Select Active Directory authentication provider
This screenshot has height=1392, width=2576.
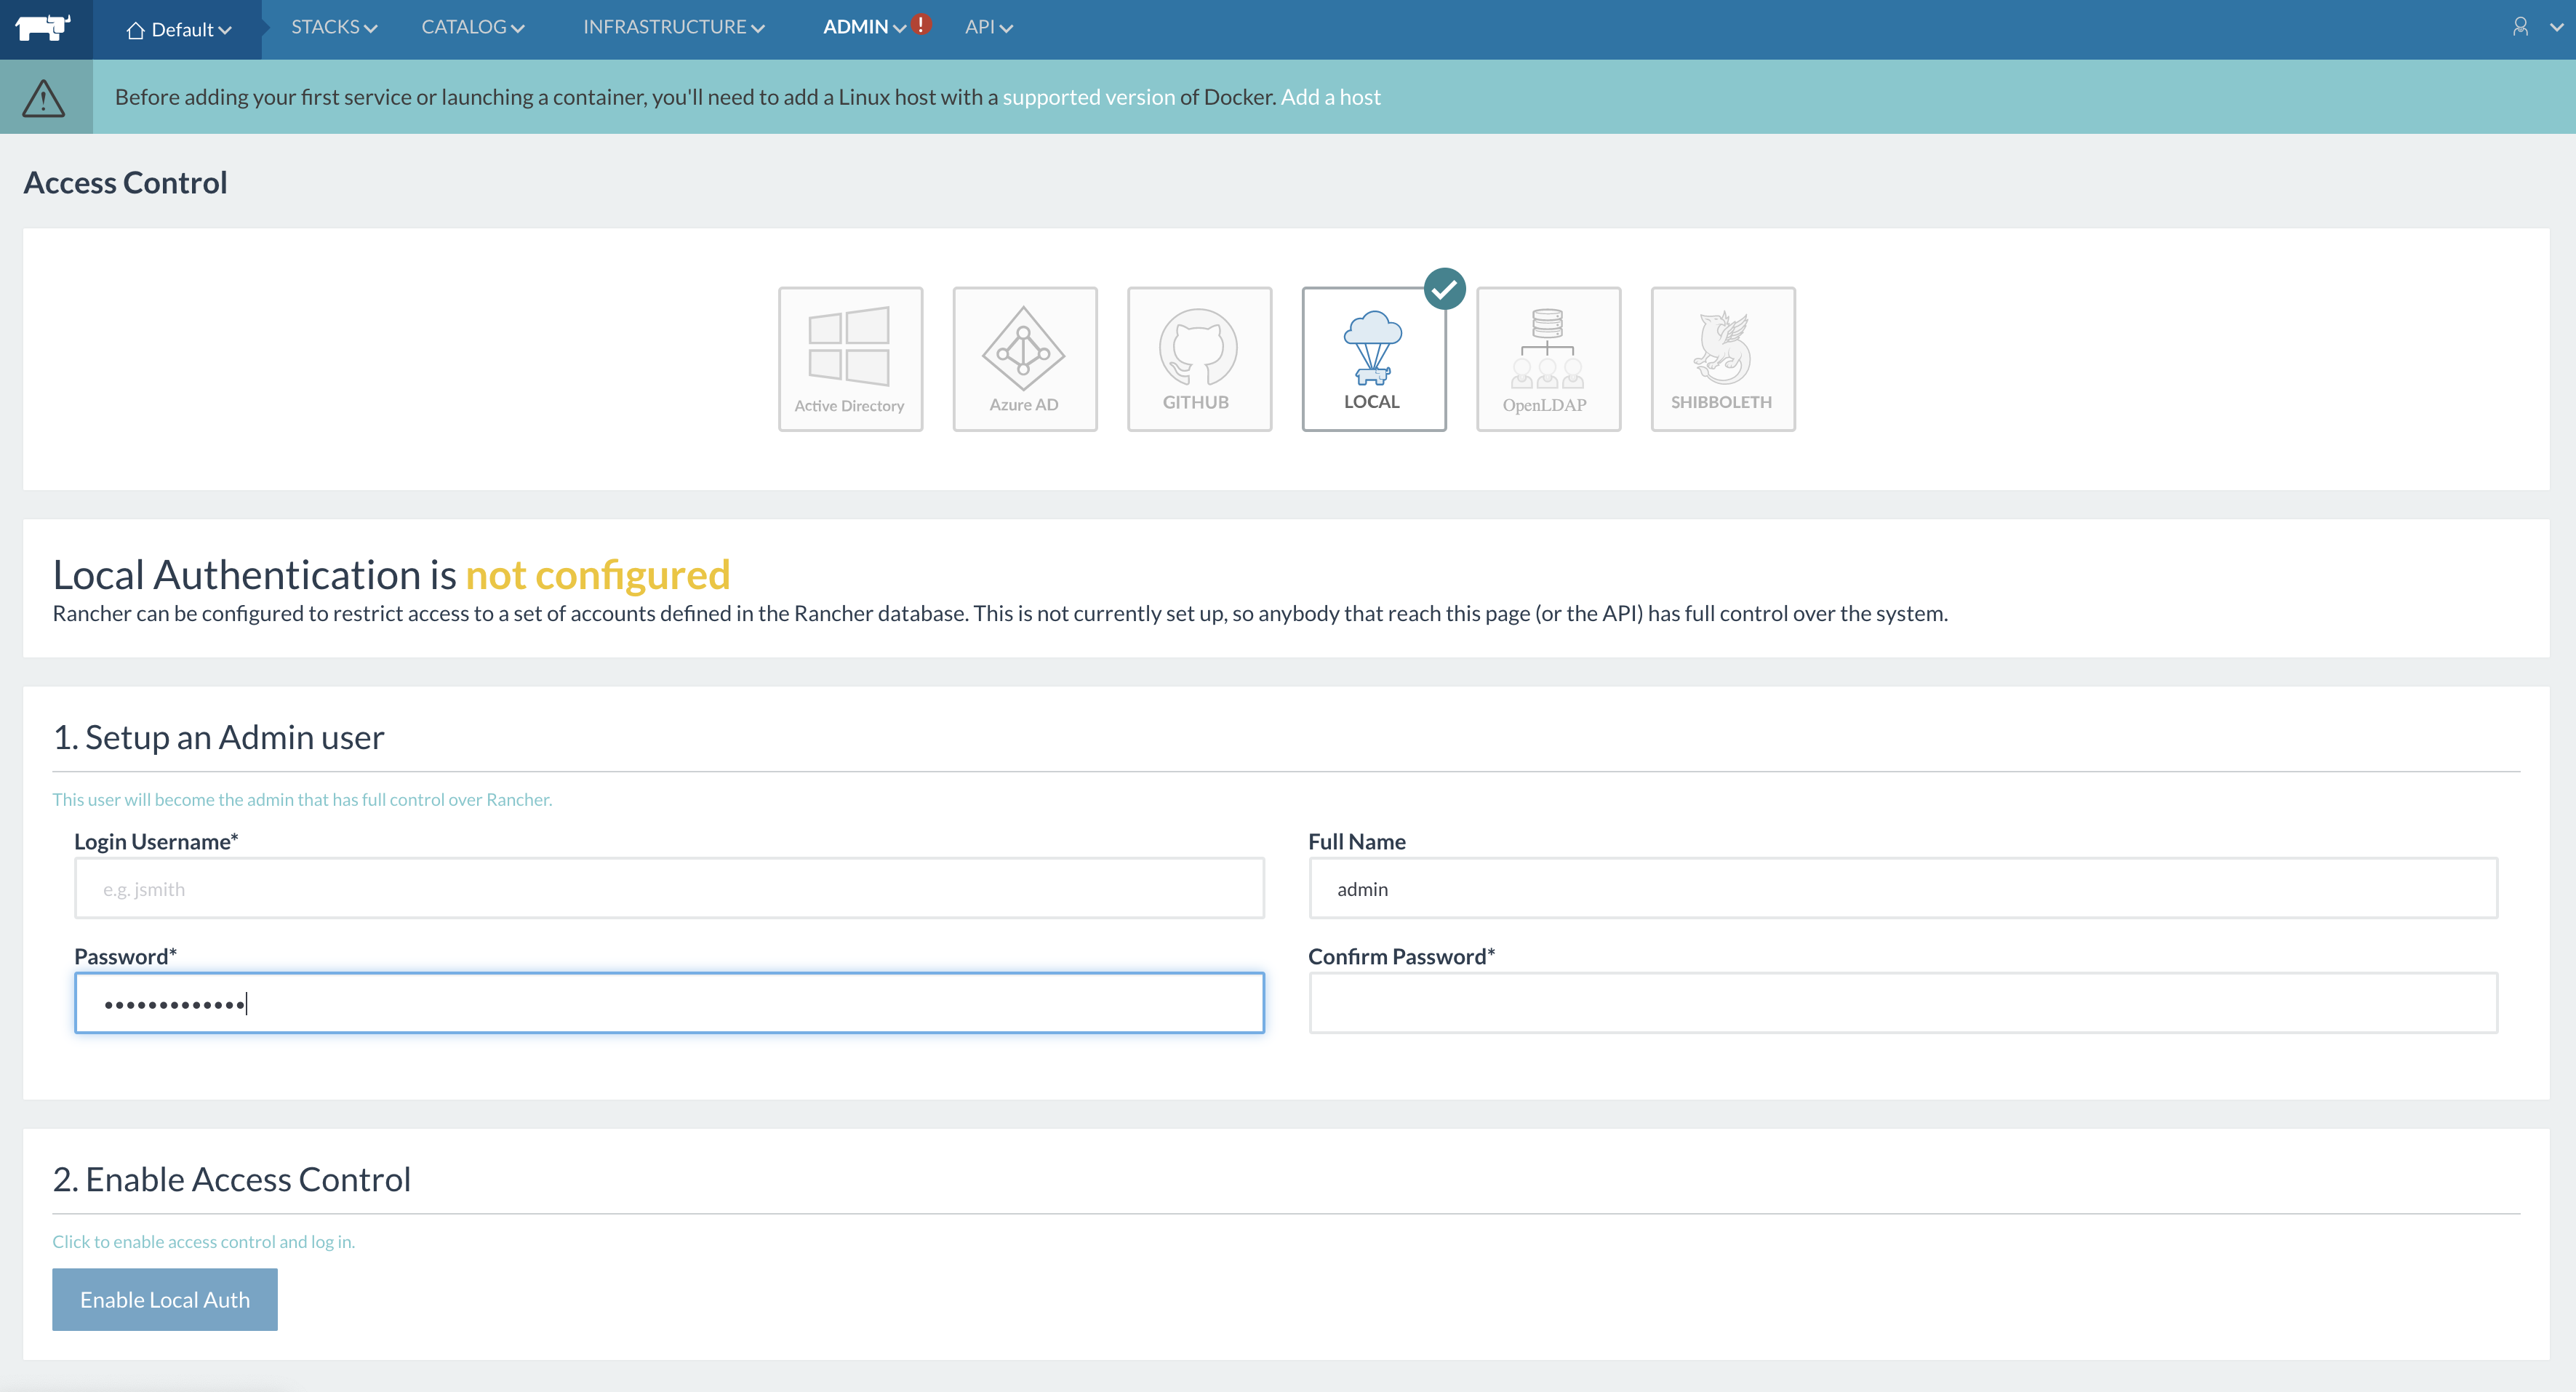coord(850,359)
